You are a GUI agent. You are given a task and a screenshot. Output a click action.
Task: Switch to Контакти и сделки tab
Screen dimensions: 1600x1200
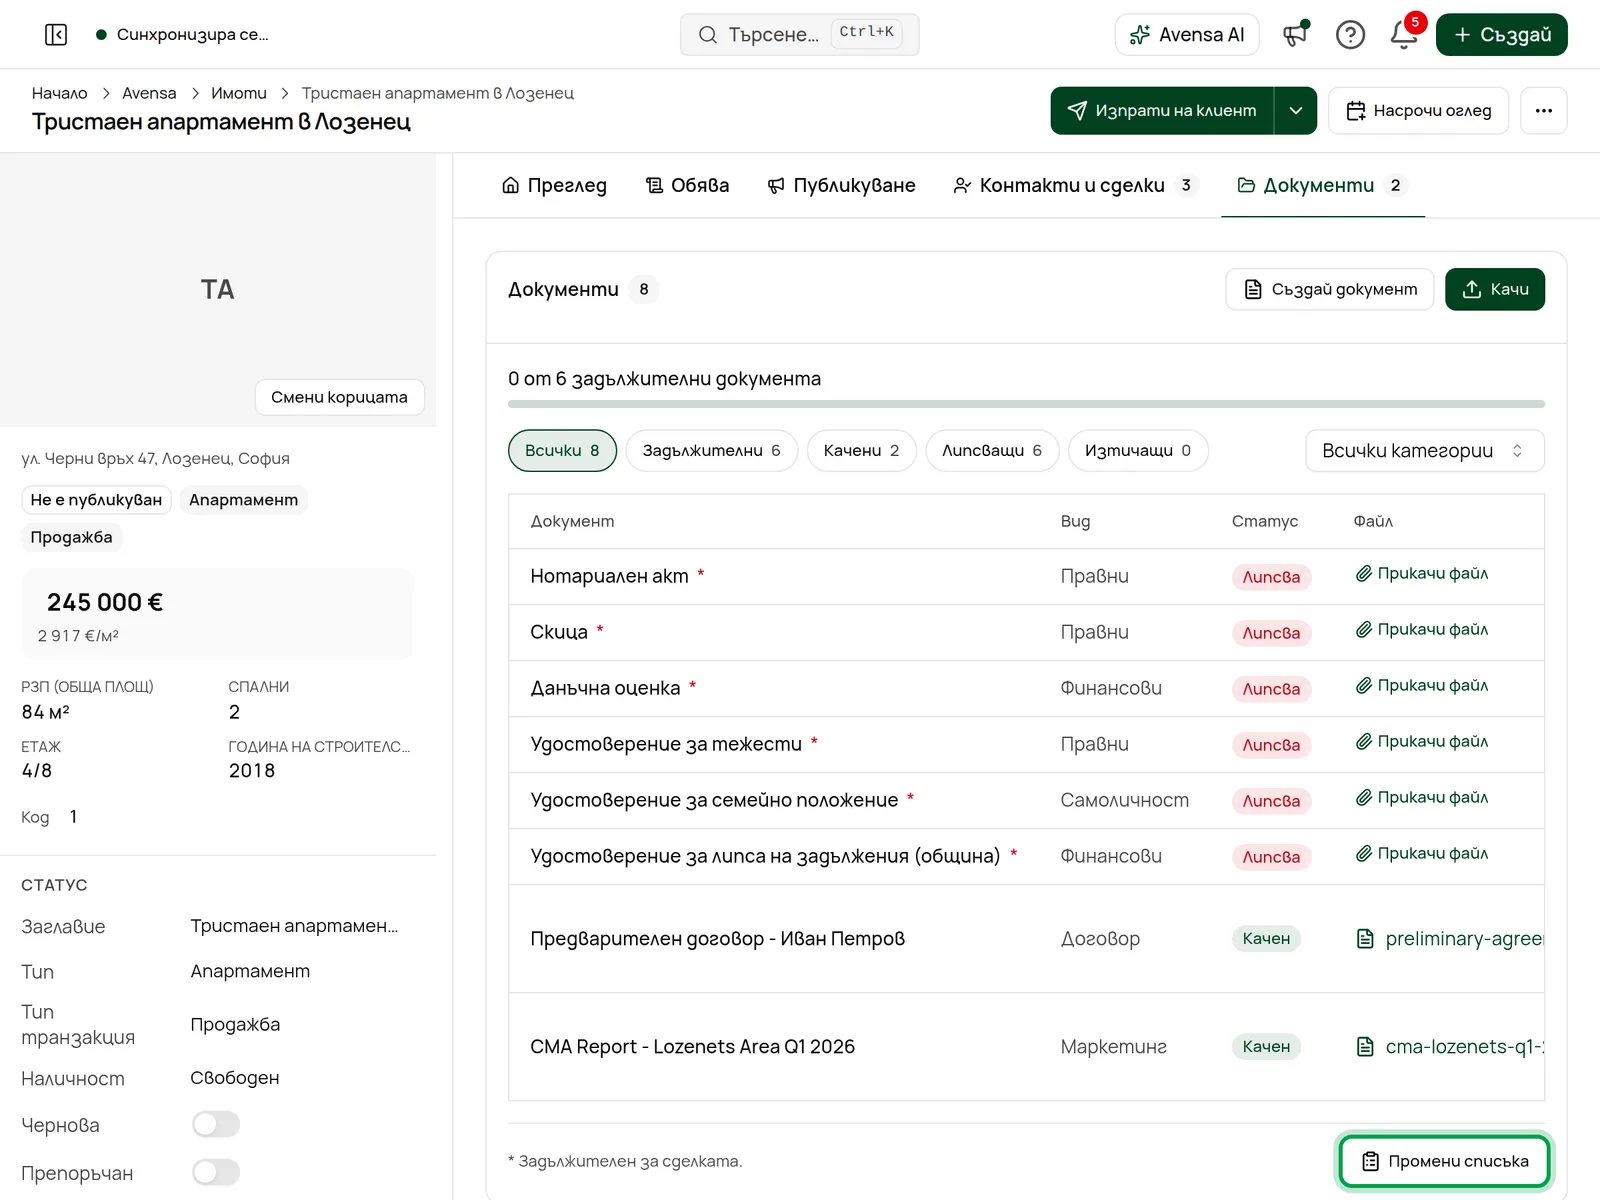pos(1075,185)
